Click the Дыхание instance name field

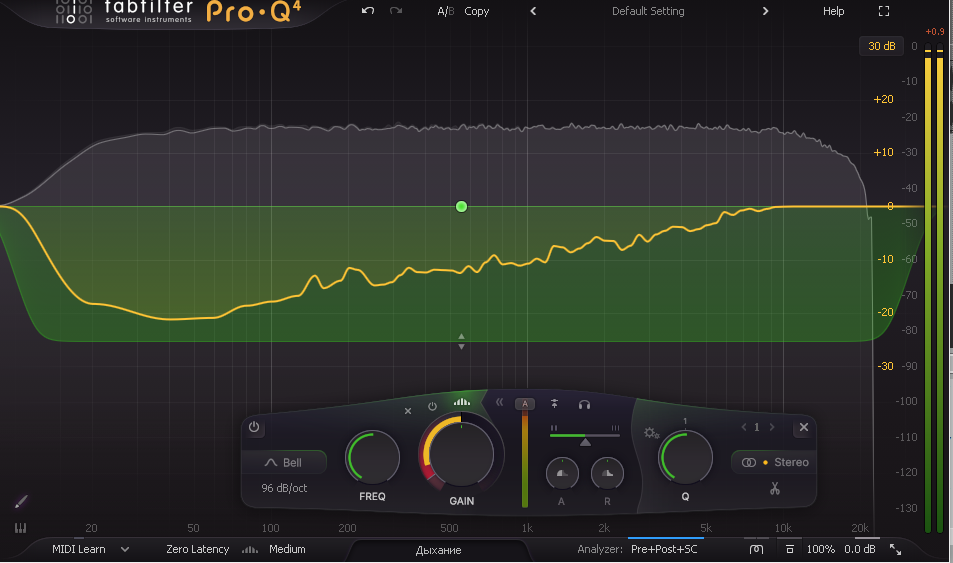click(x=439, y=550)
